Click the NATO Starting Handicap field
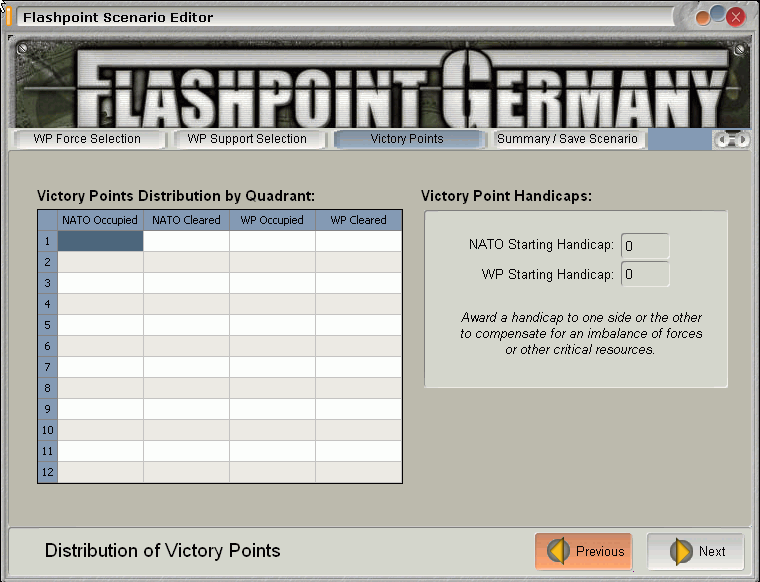Image resolution: width=760 pixels, height=582 pixels. click(645, 246)
